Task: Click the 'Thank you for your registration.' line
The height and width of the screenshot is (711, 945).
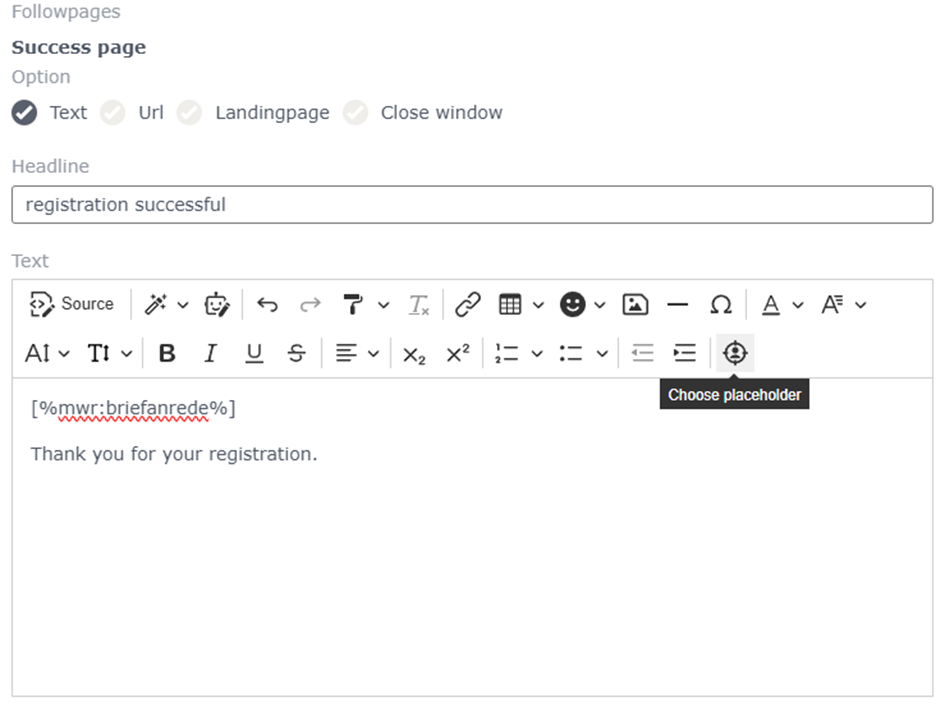Action: (x=174, y=454)
